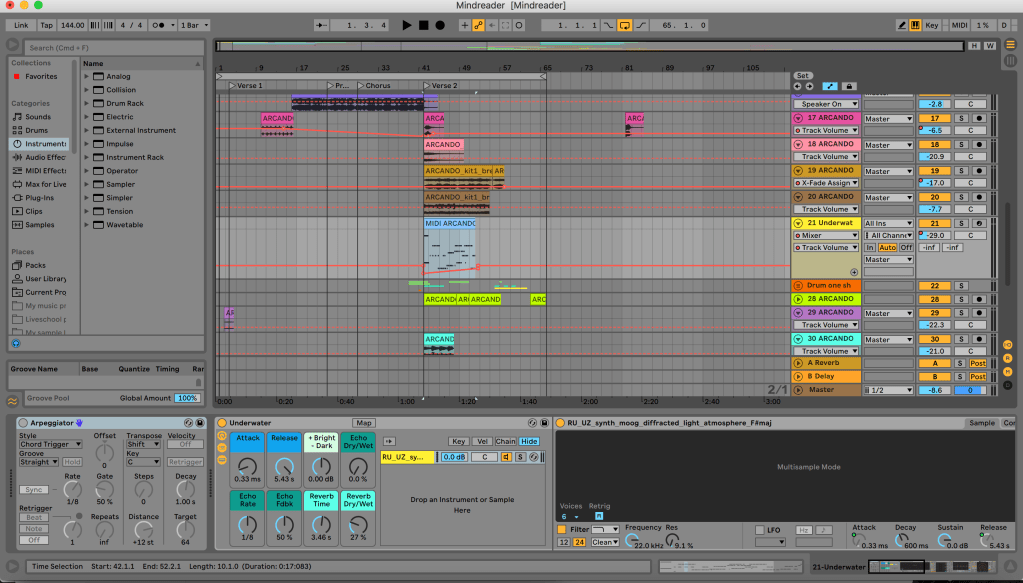This screenshot has width=1023, height=583.
Task: Click the Tap tempo button
Action: [x=47, y=25]
